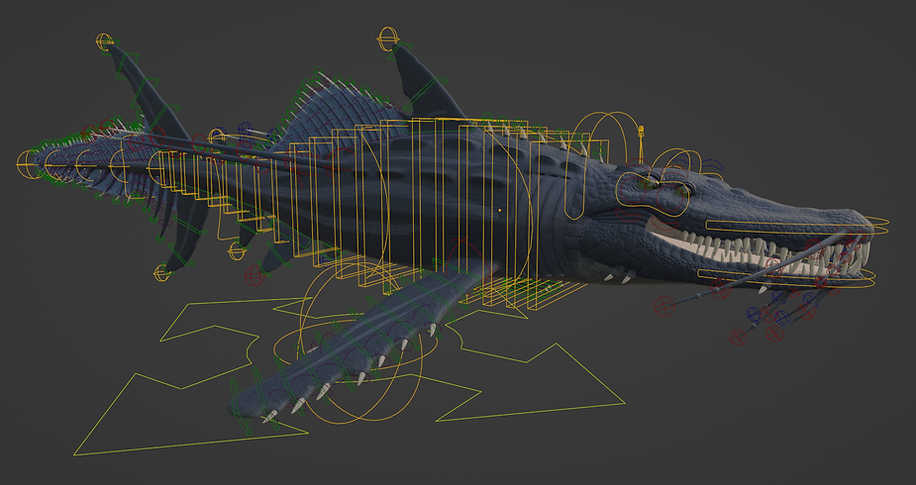Select the upper jaw flat yellow control
The width and height of the screenshot is (916, 485).
tap(797, 226)
